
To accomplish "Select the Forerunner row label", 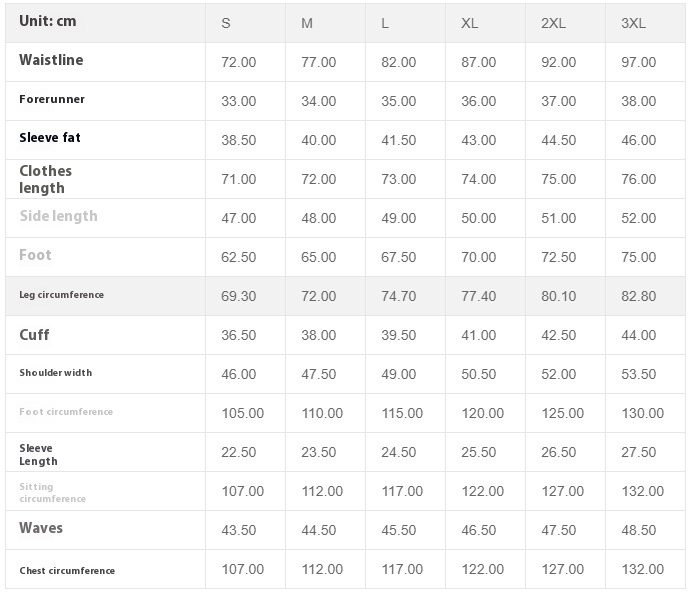I will pos(52,99).
